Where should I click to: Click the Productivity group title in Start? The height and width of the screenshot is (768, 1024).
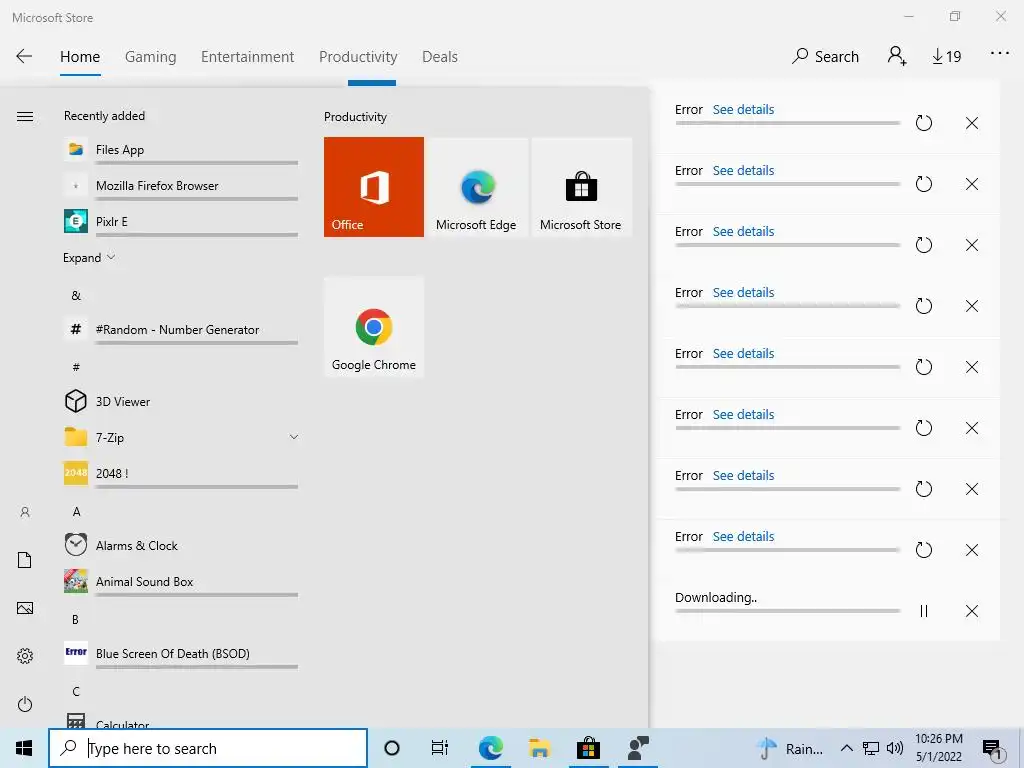[x=355, y=117]
